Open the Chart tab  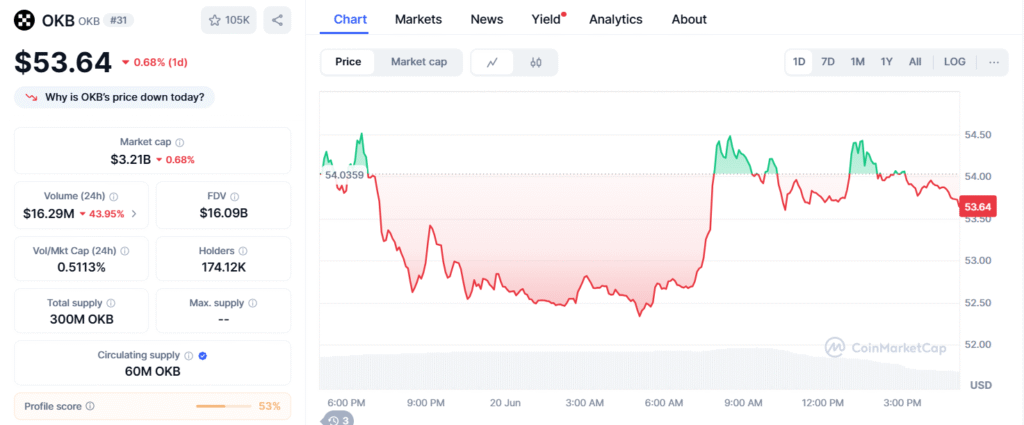click(350, 20)
